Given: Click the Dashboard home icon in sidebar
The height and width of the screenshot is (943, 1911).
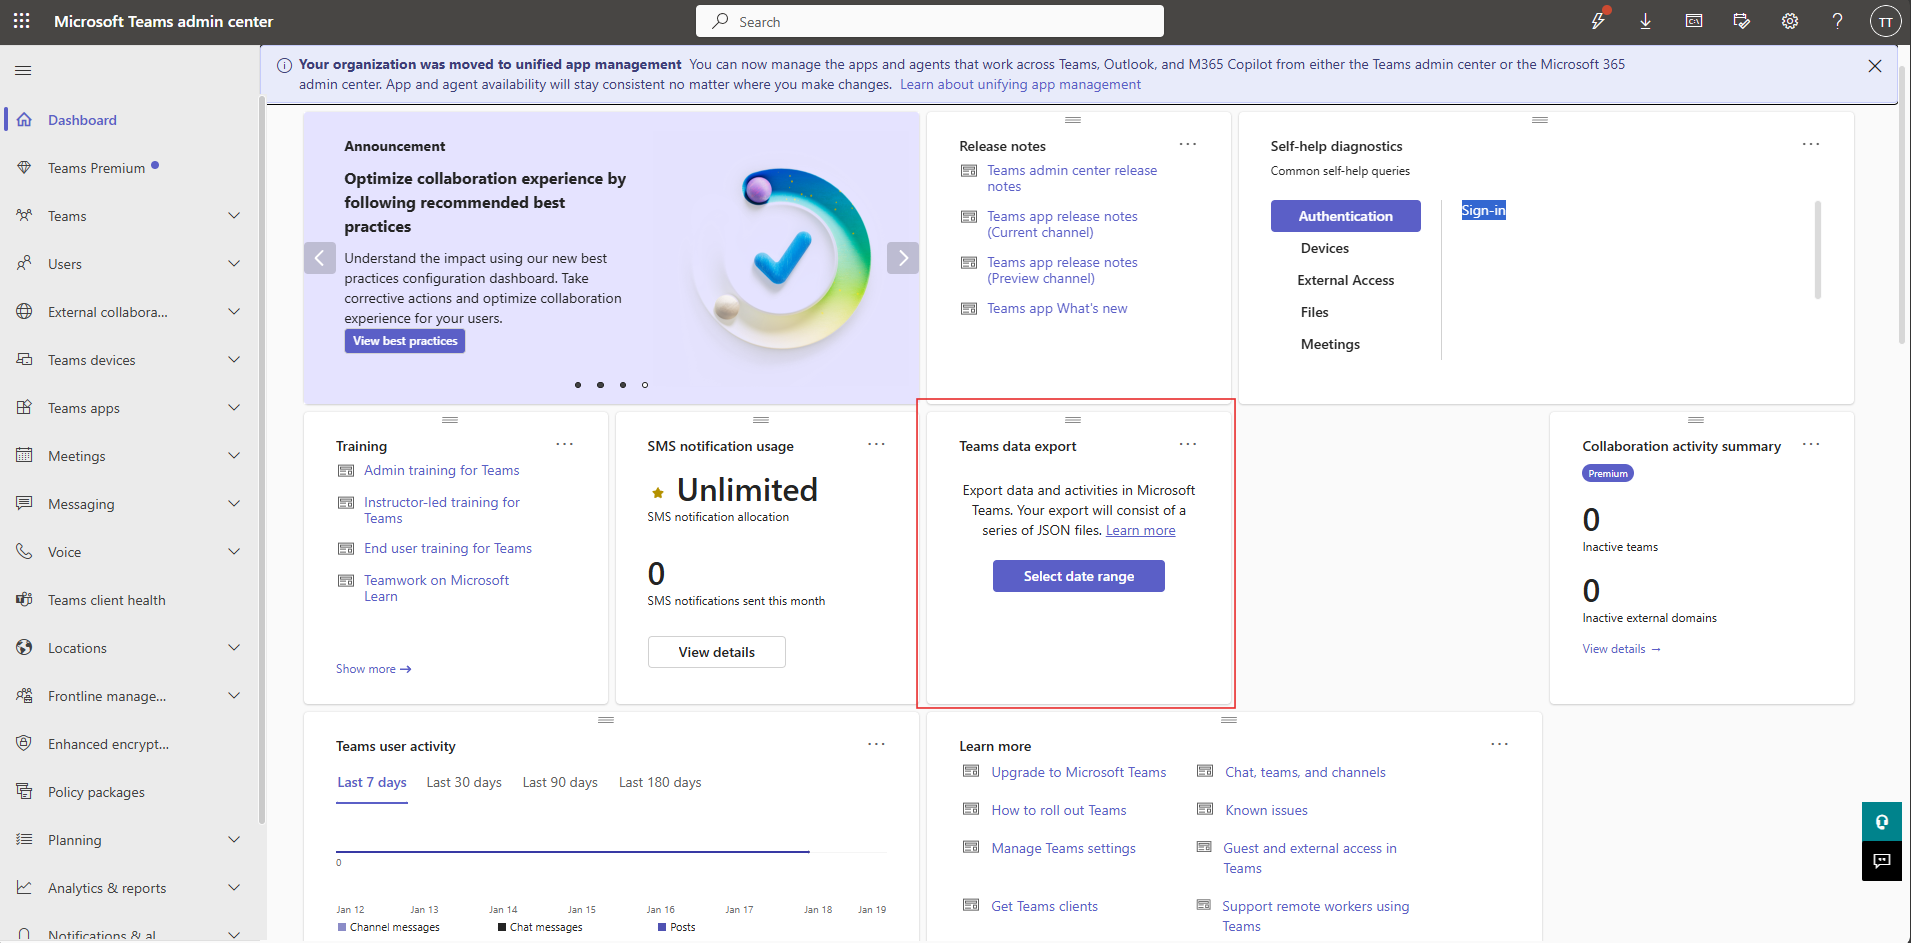Looking at the screenshot, I should coord(24,120).
